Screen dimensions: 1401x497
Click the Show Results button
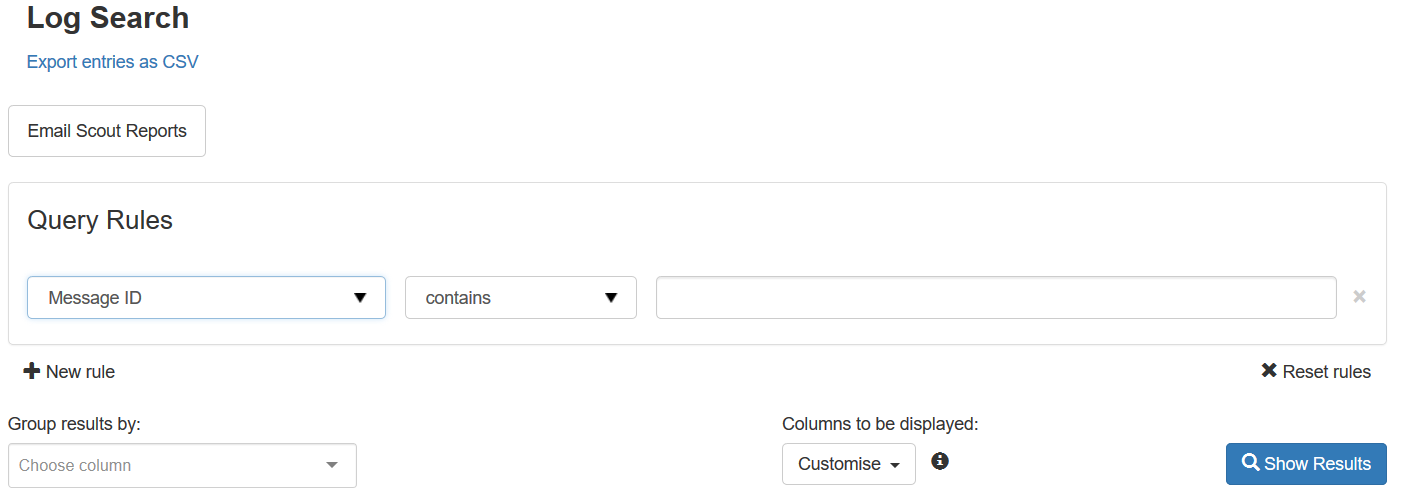[x=1306, y=464]
